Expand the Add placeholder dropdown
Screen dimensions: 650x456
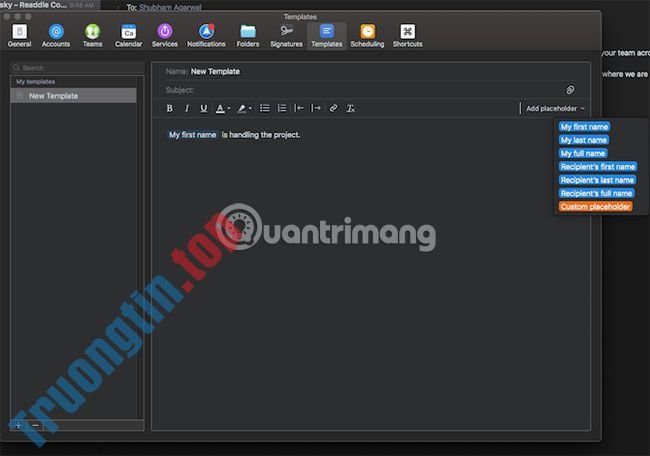click(555, 108)
